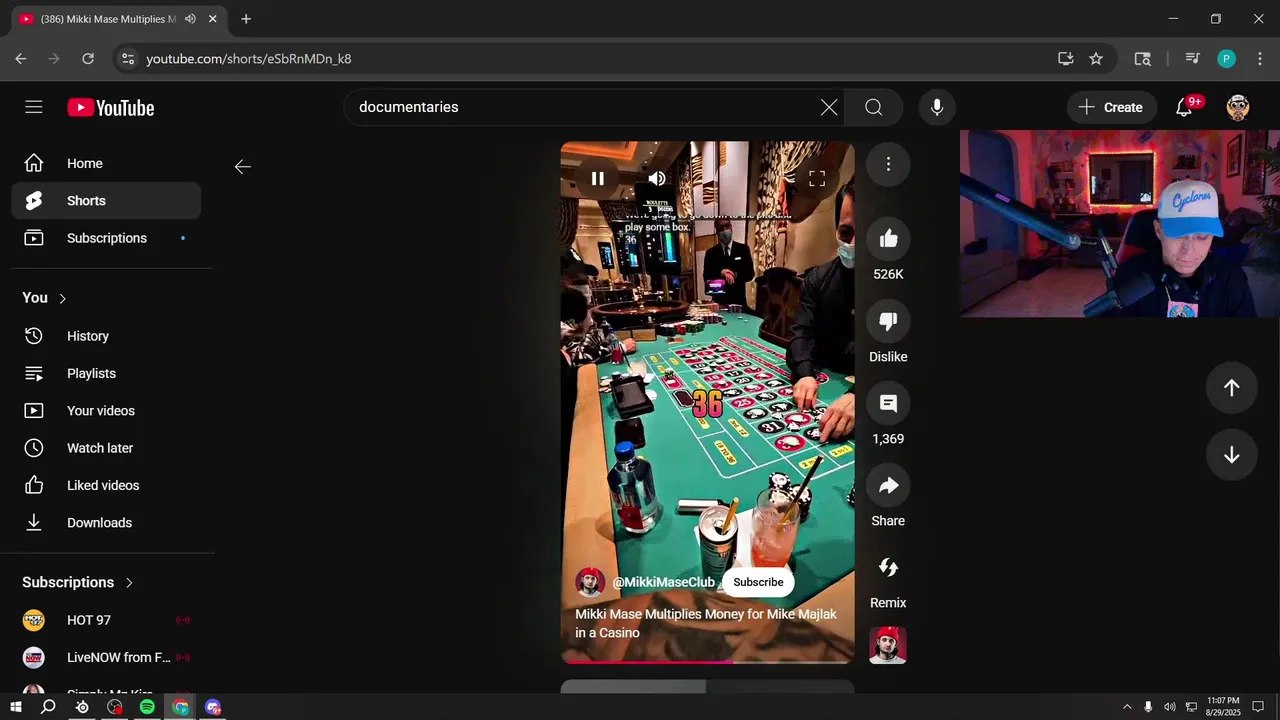Click the Short's red progress bar
Screen dimensions: 1280x720
point(708,661)
